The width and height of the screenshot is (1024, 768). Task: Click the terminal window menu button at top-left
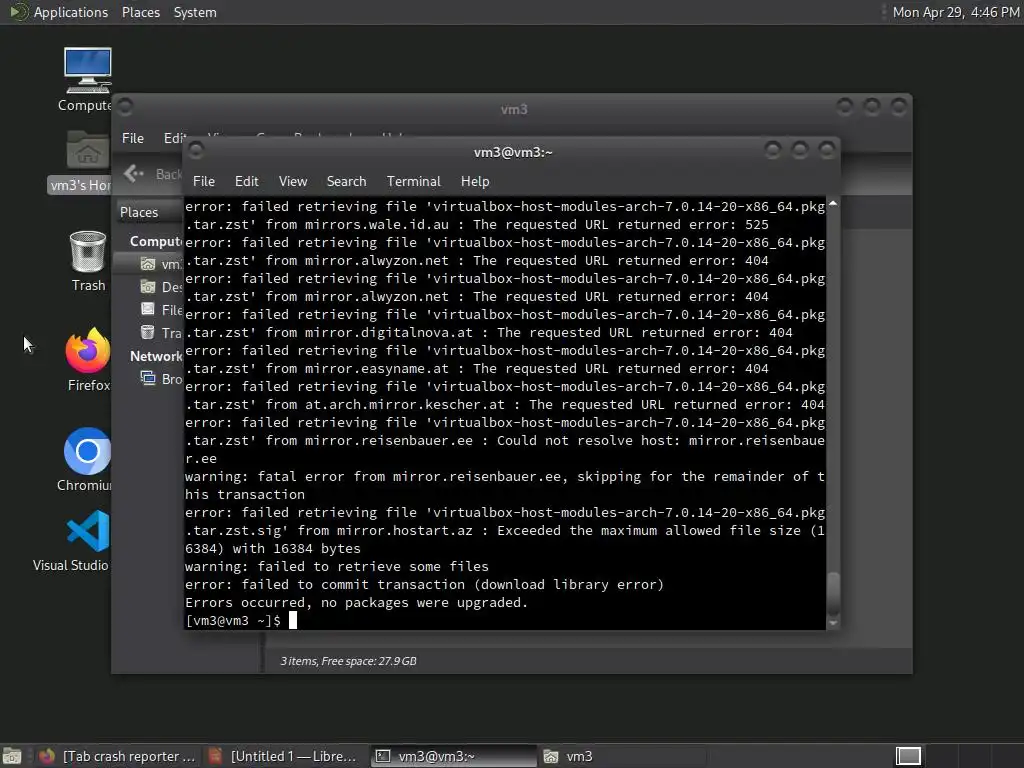pyautogui.click(x=196, y=151)
